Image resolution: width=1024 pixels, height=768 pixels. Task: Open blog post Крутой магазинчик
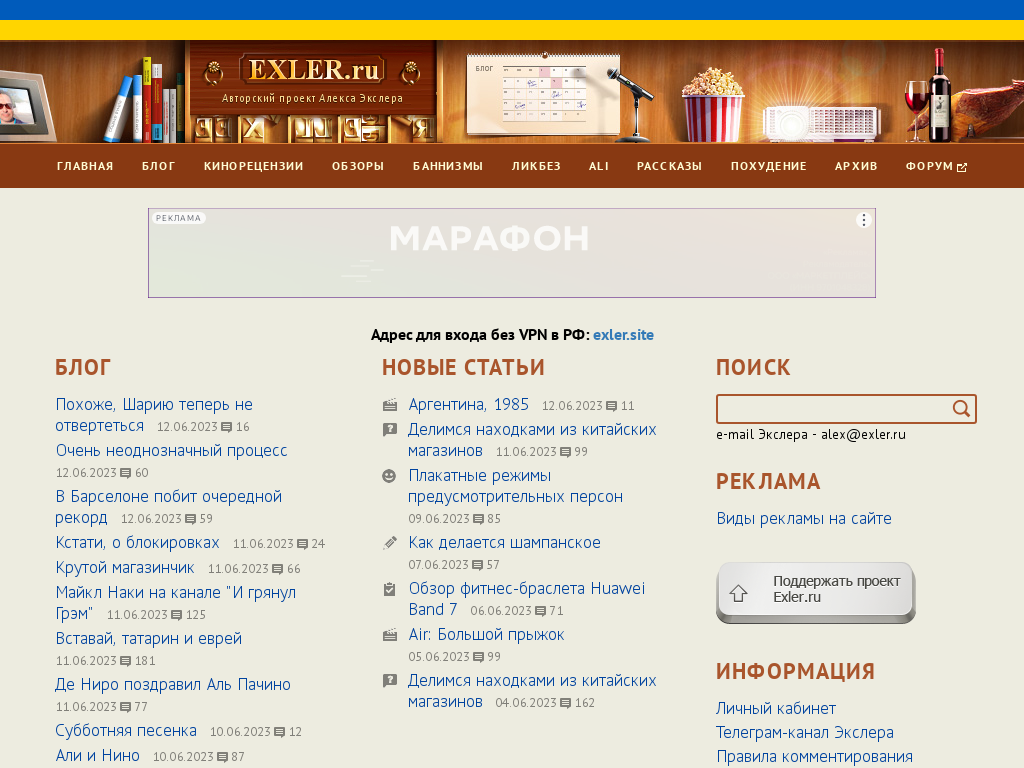pyautogui.click(x=125, y=568)
